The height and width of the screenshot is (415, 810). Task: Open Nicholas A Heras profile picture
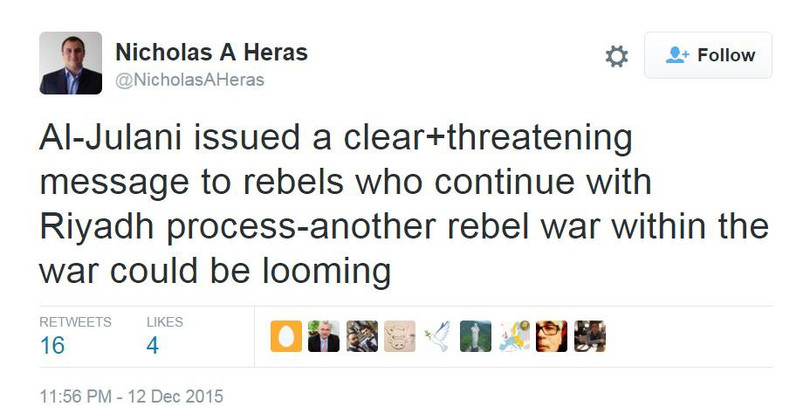tap(70, 62)
